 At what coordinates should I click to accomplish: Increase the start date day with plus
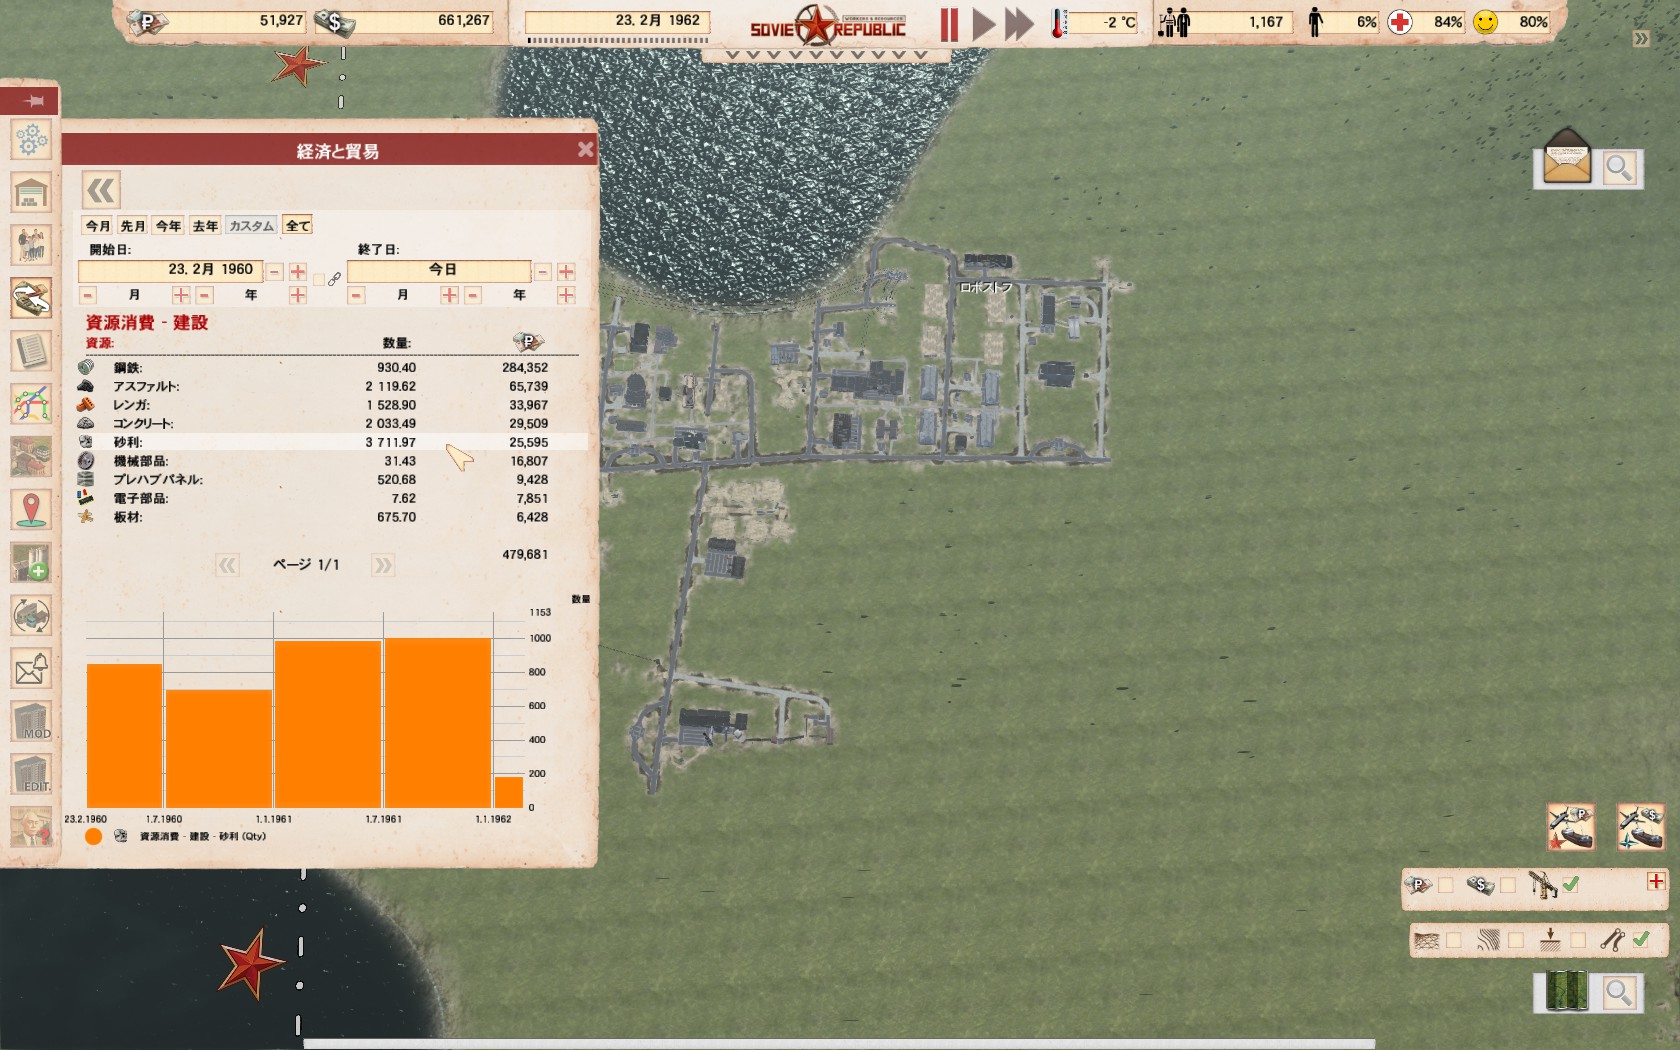[x=298, y=271]
